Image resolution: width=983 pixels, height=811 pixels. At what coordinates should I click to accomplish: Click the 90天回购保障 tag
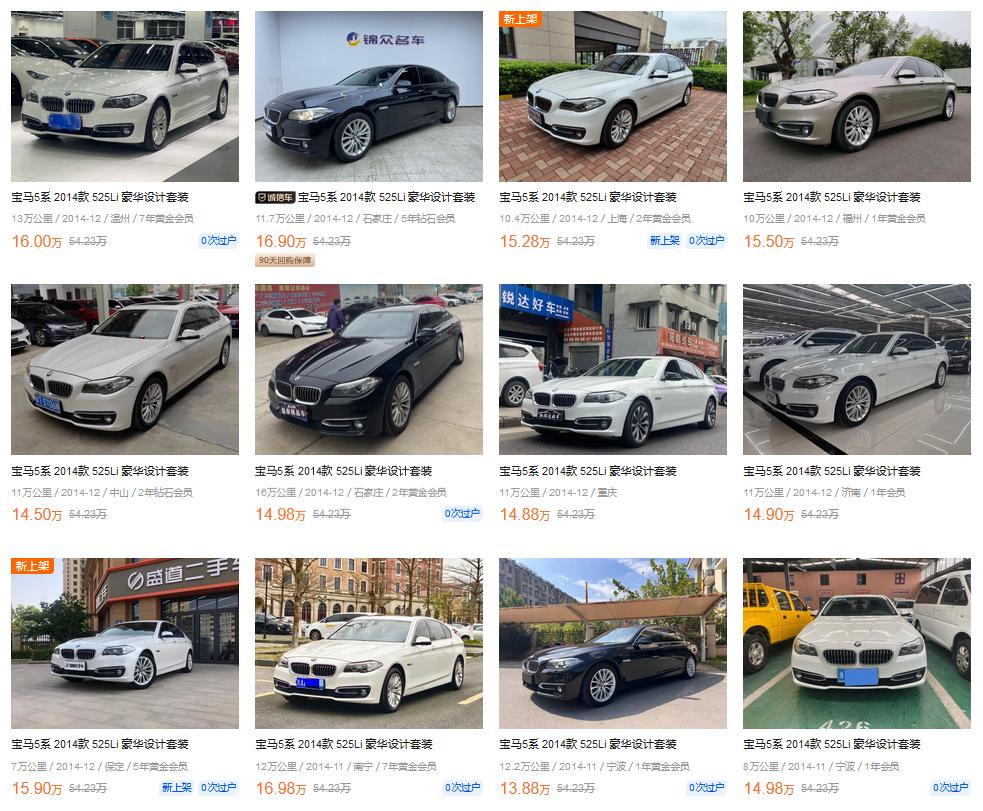(x=285, y=260)
